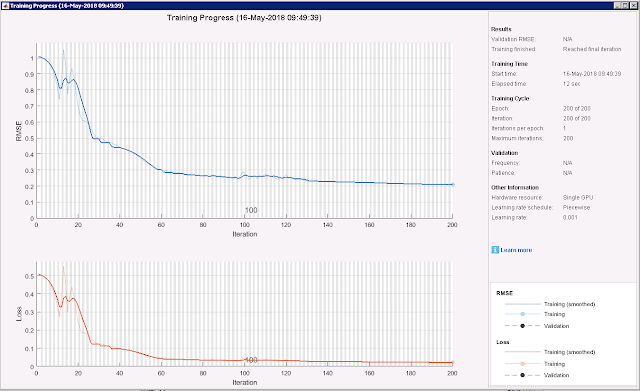
Task: Click the 'Reached final iteration' value
Action: click(x=592, y=49)
